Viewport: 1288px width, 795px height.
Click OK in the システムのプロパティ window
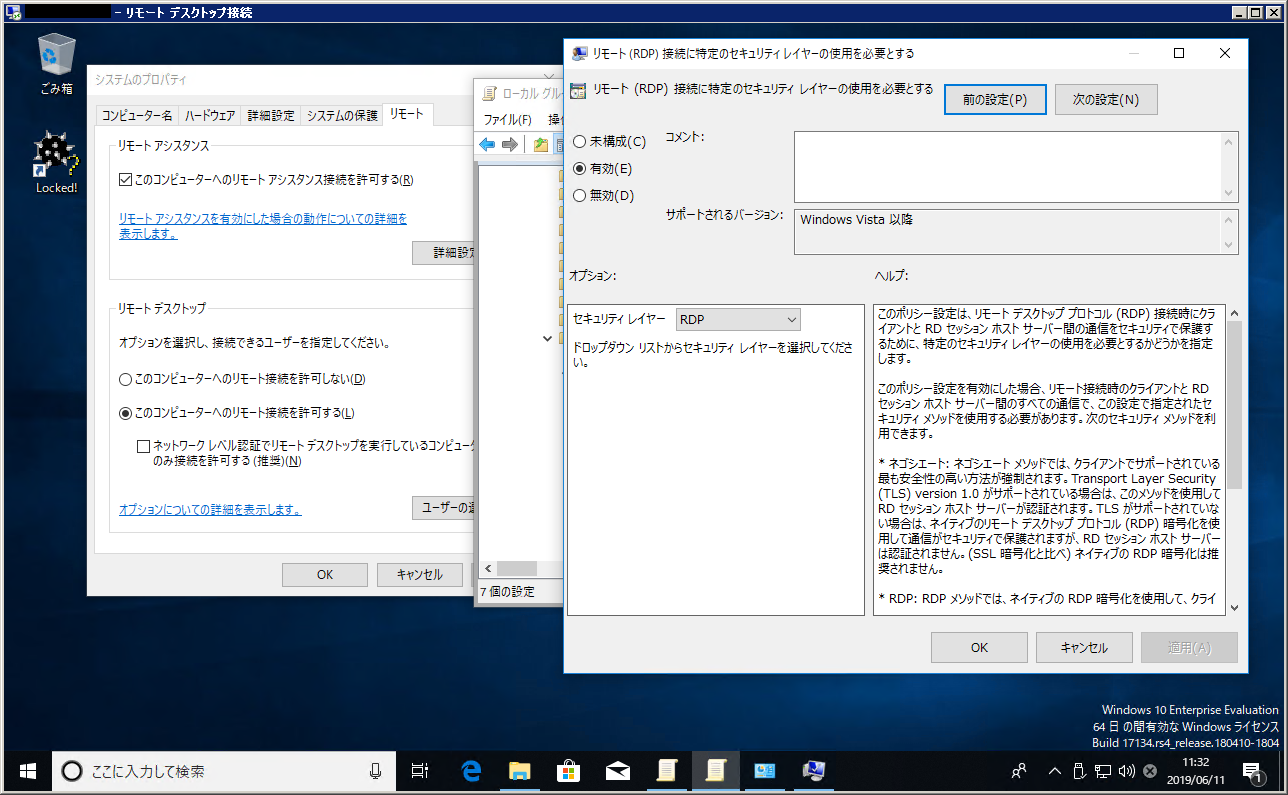[325, 575]
